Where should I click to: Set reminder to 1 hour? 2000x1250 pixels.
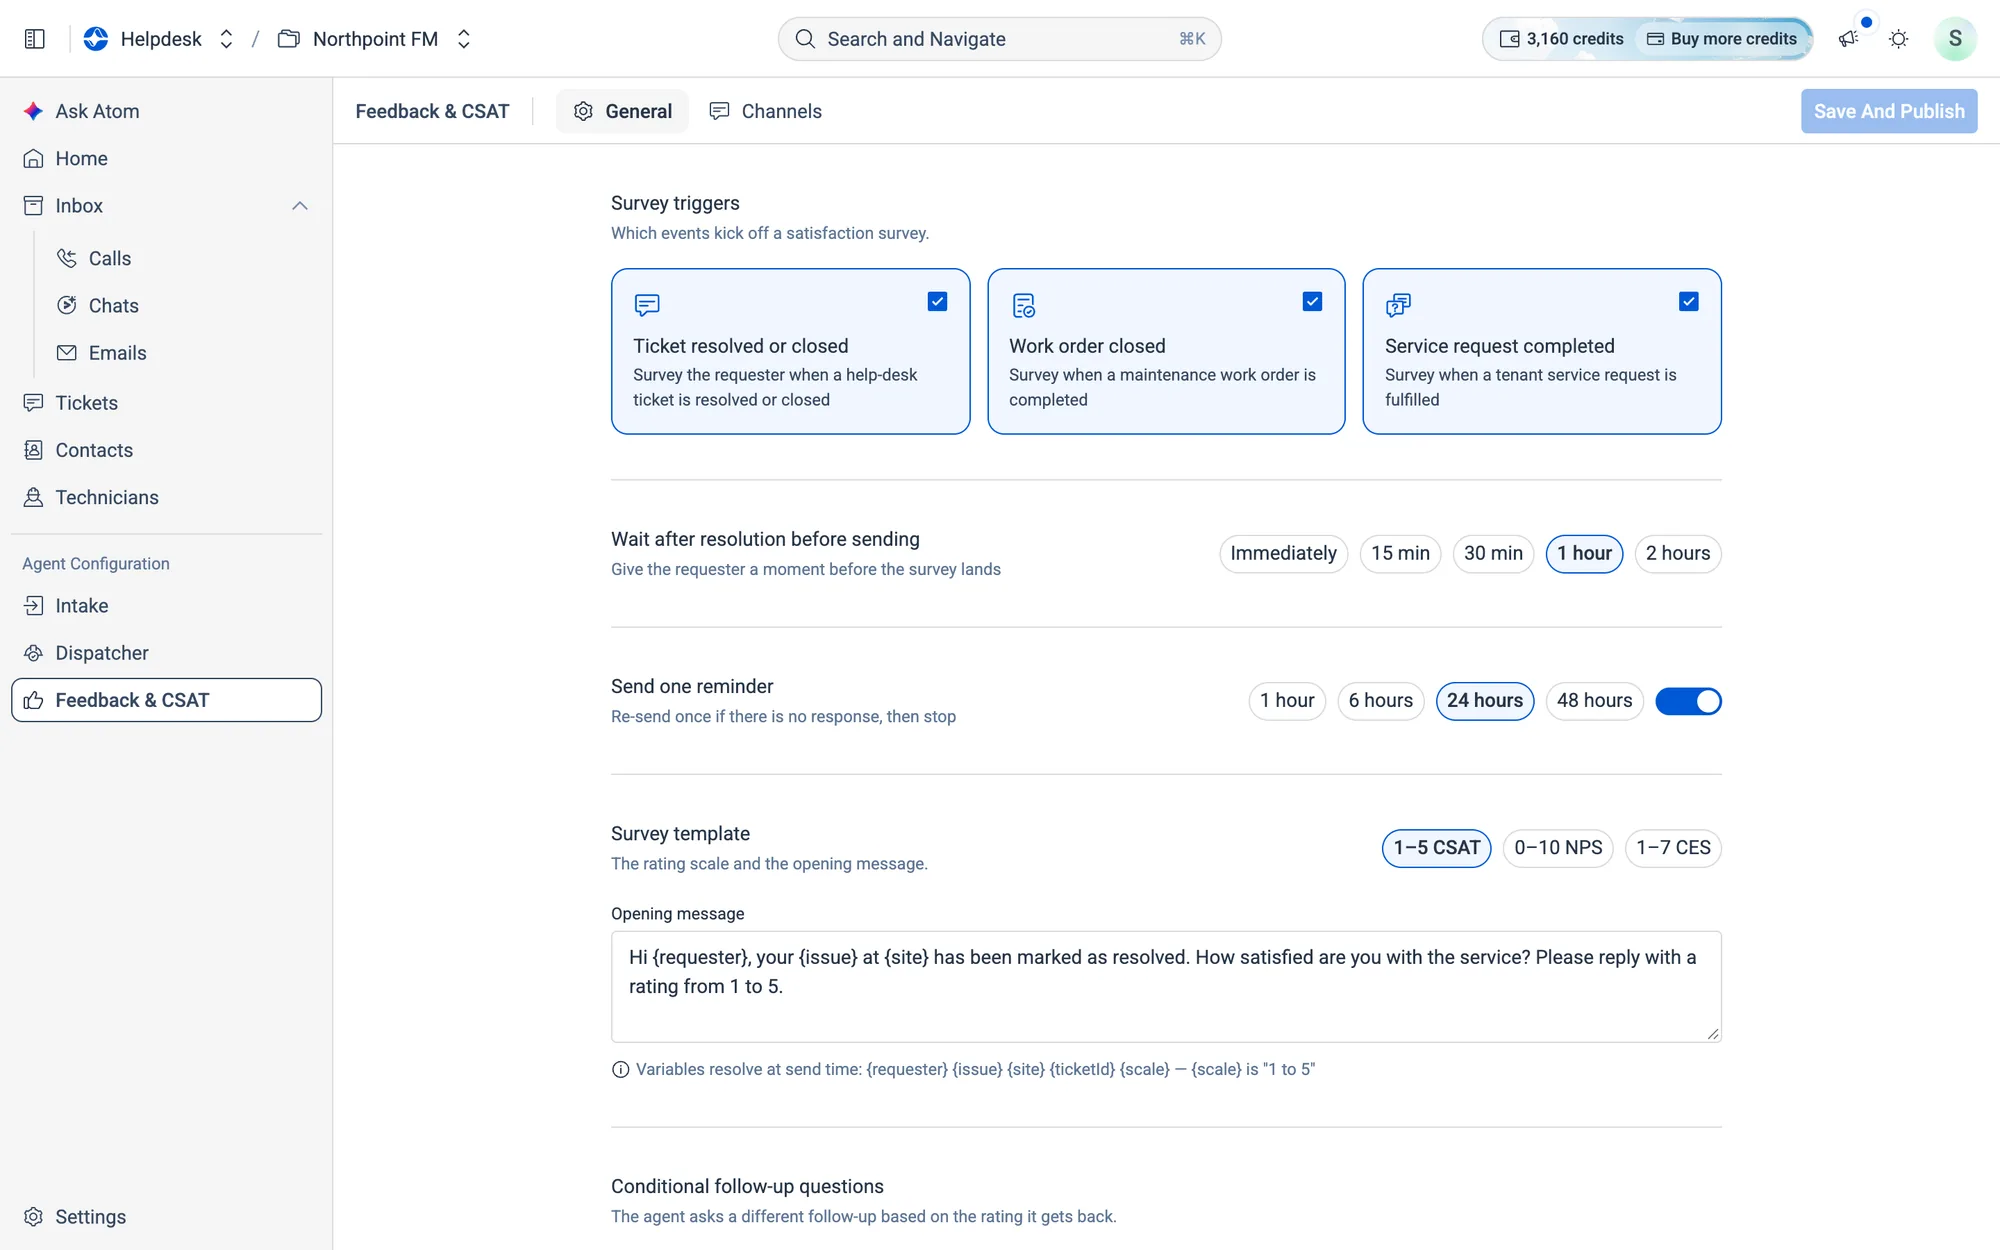tap(1287, 700)
